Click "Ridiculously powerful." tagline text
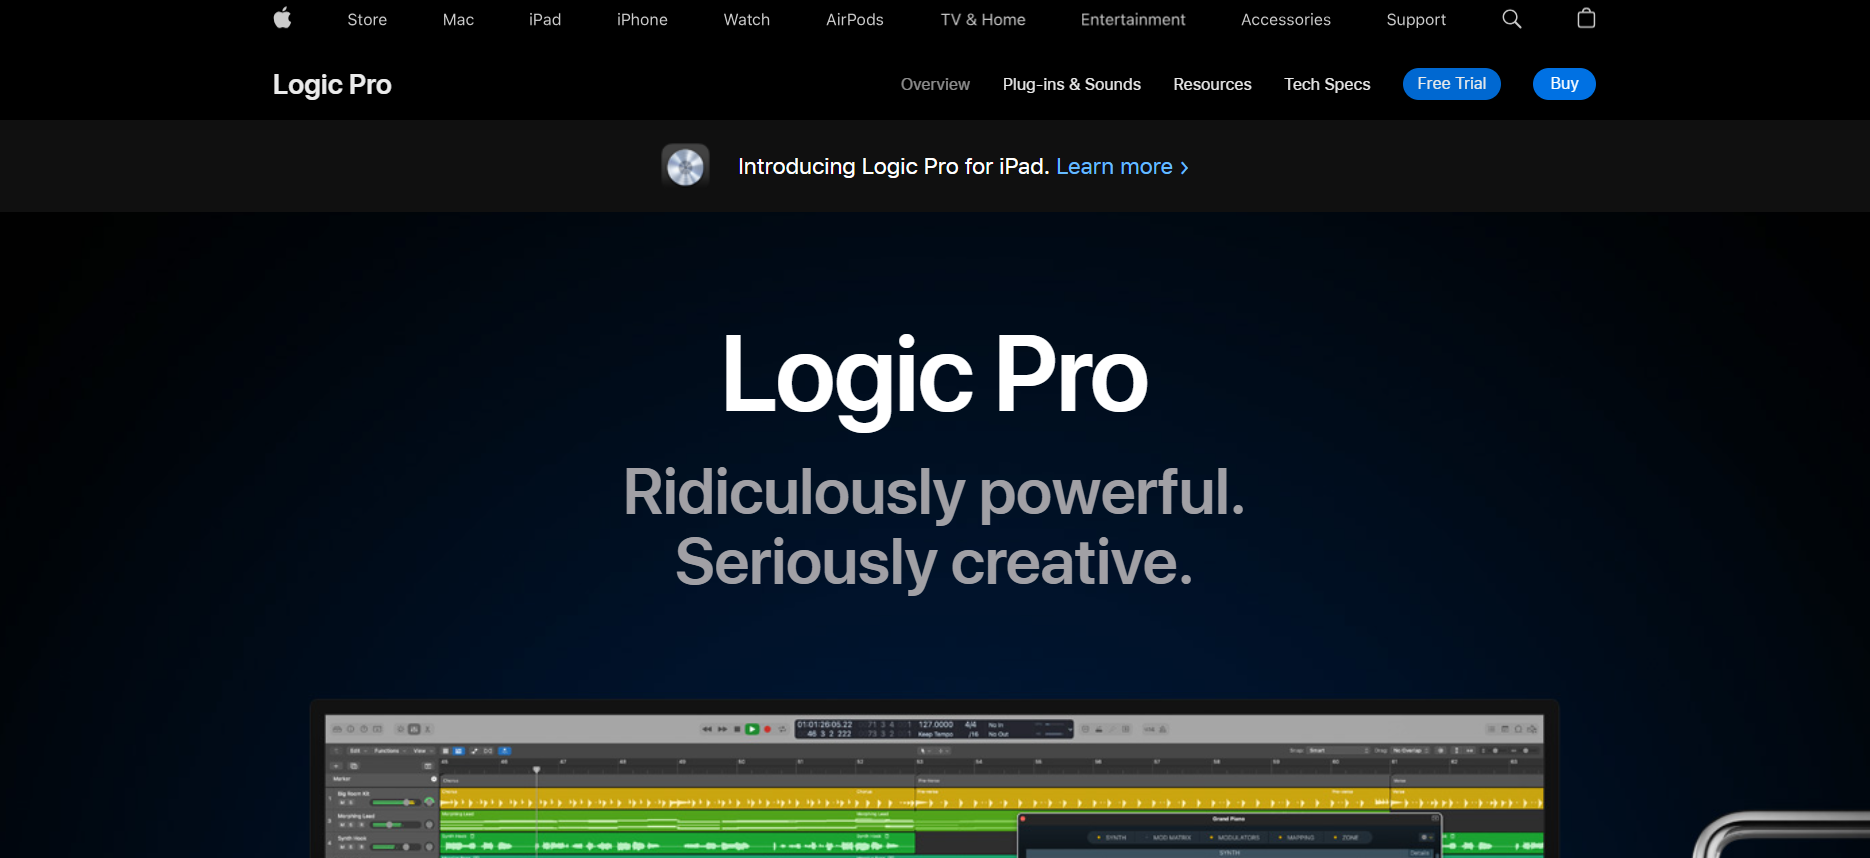This screenshot has width=1870, height=858. point(934,493)
